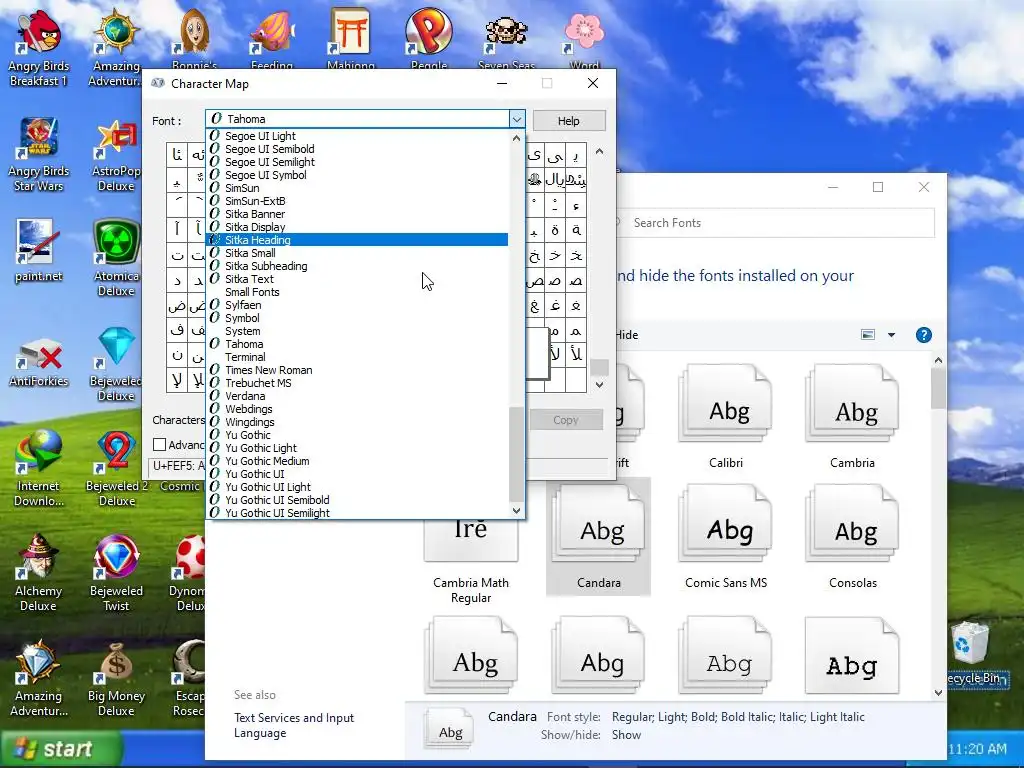
Task: Launch the Bejeweled Deluxe diamond icon
Action: (116, 363)
